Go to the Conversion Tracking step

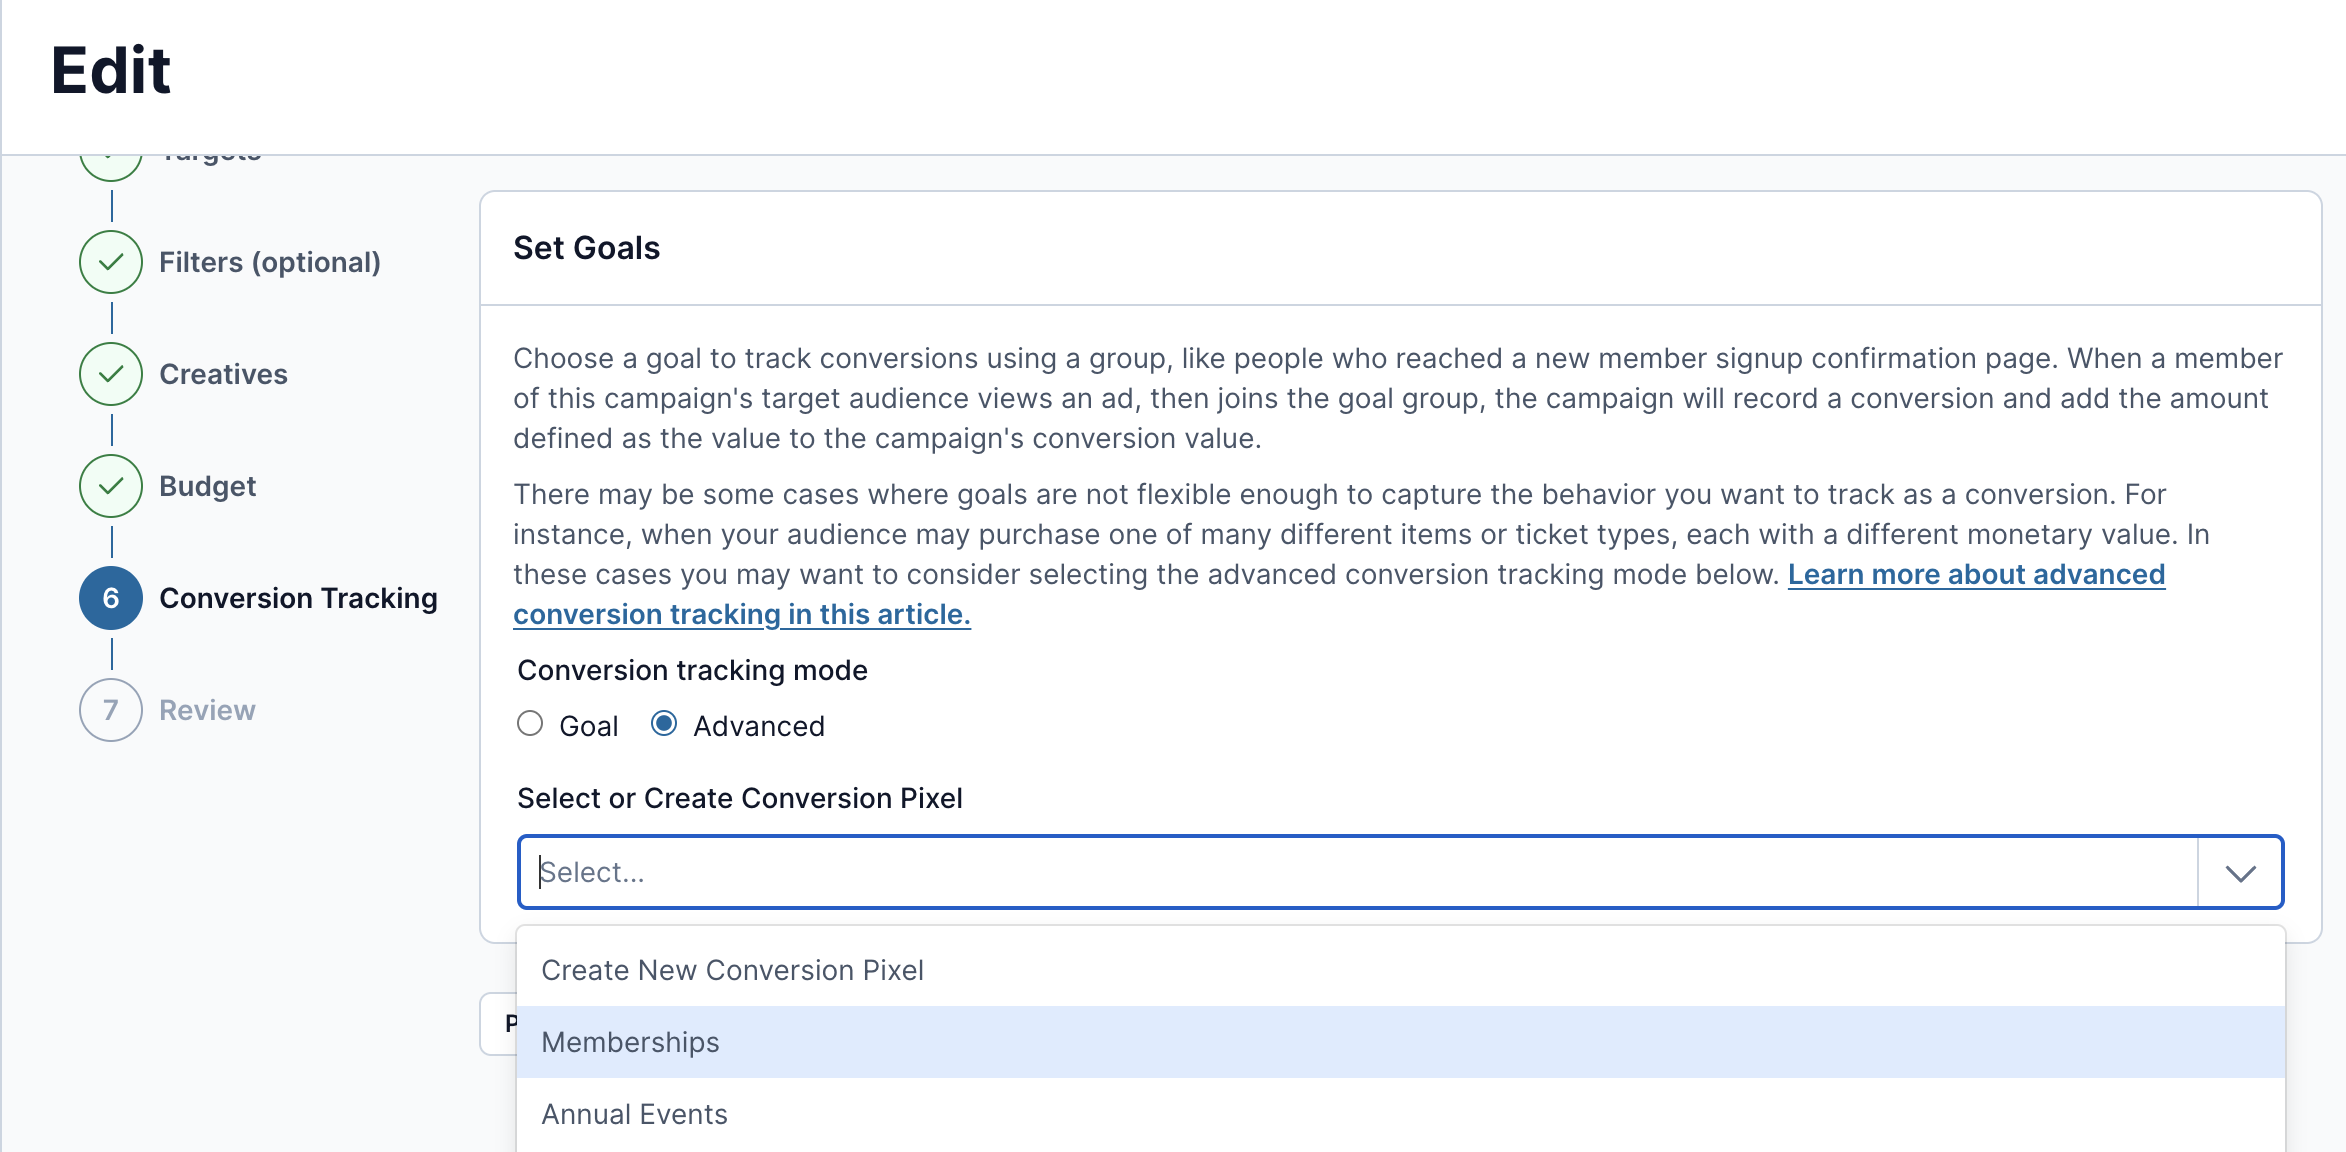[x=298, y=598]
